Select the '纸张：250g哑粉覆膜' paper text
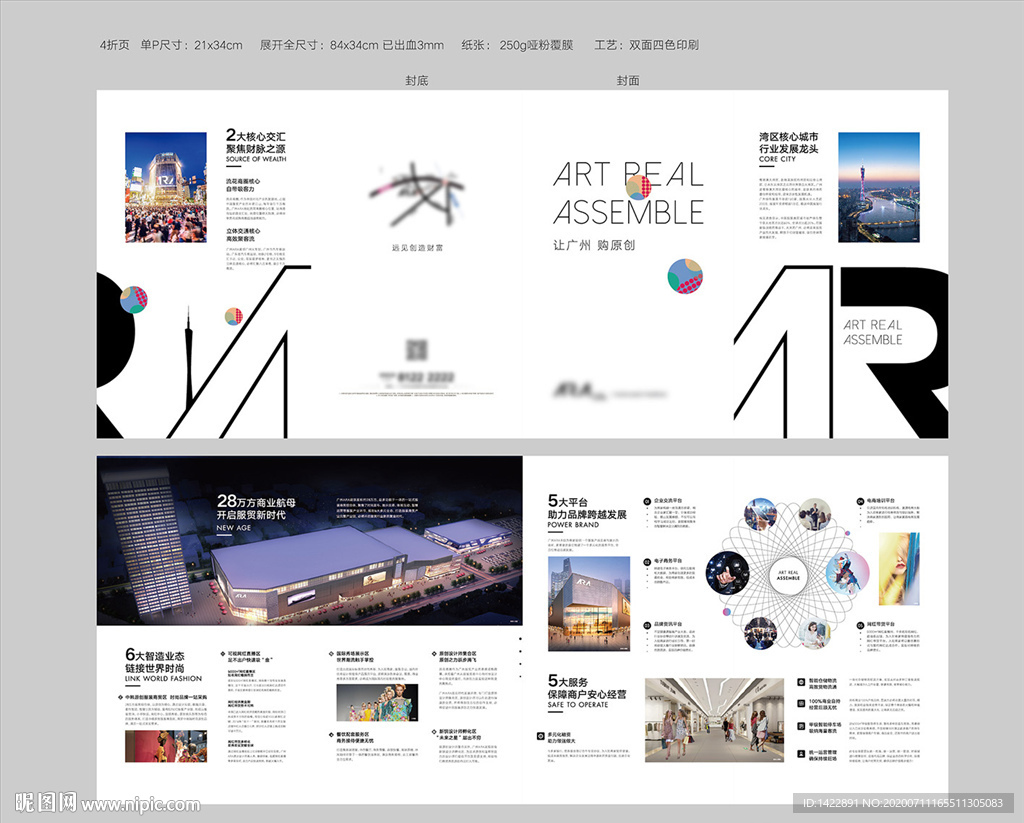The image size is (1024, 823). click(517, 45)
